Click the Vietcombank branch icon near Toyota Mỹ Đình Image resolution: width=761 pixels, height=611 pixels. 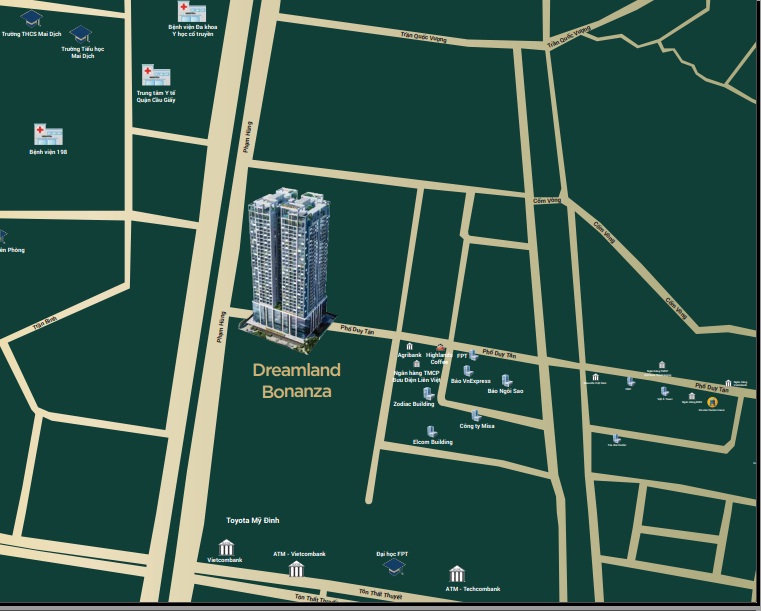tap(226, 548)
